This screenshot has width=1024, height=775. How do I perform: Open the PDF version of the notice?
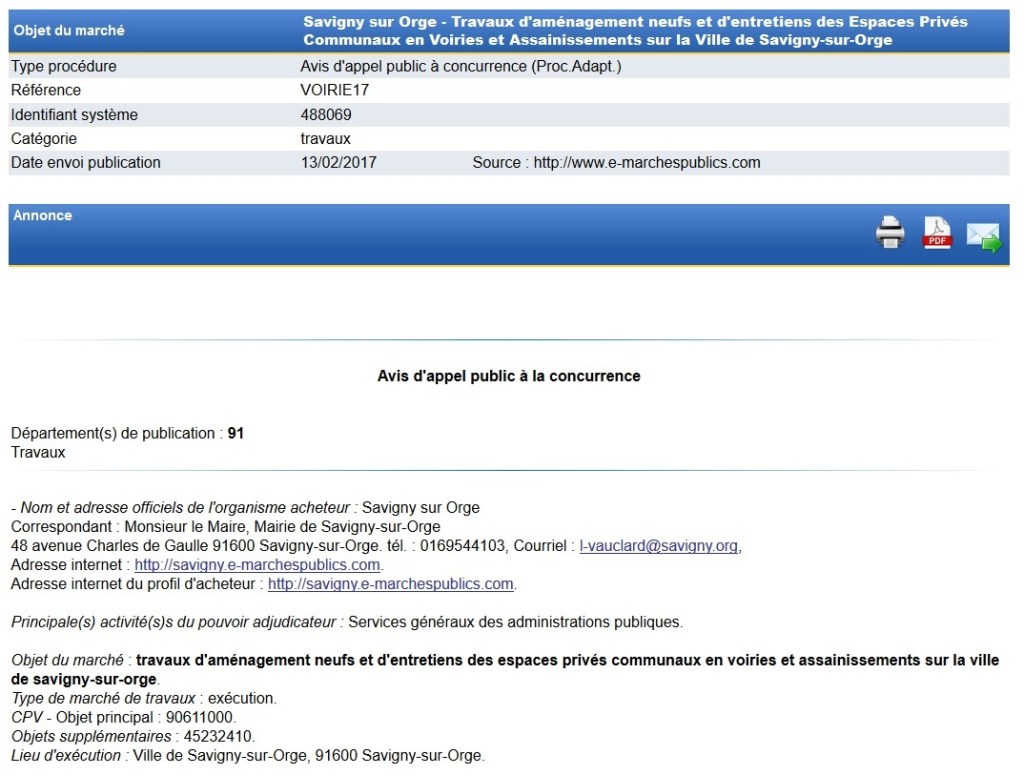point(937,232)
